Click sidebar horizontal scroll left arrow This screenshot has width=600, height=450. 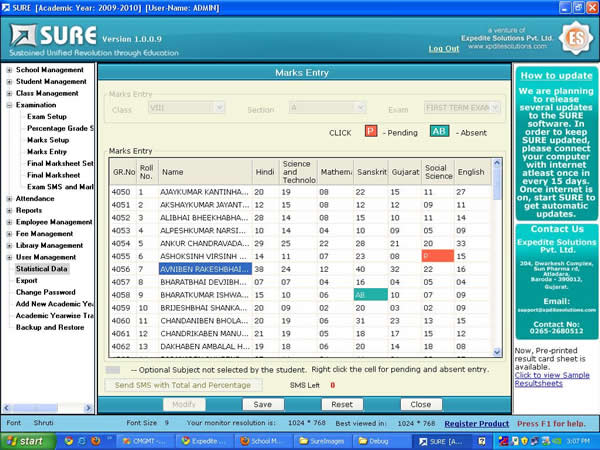coord(6,408)
